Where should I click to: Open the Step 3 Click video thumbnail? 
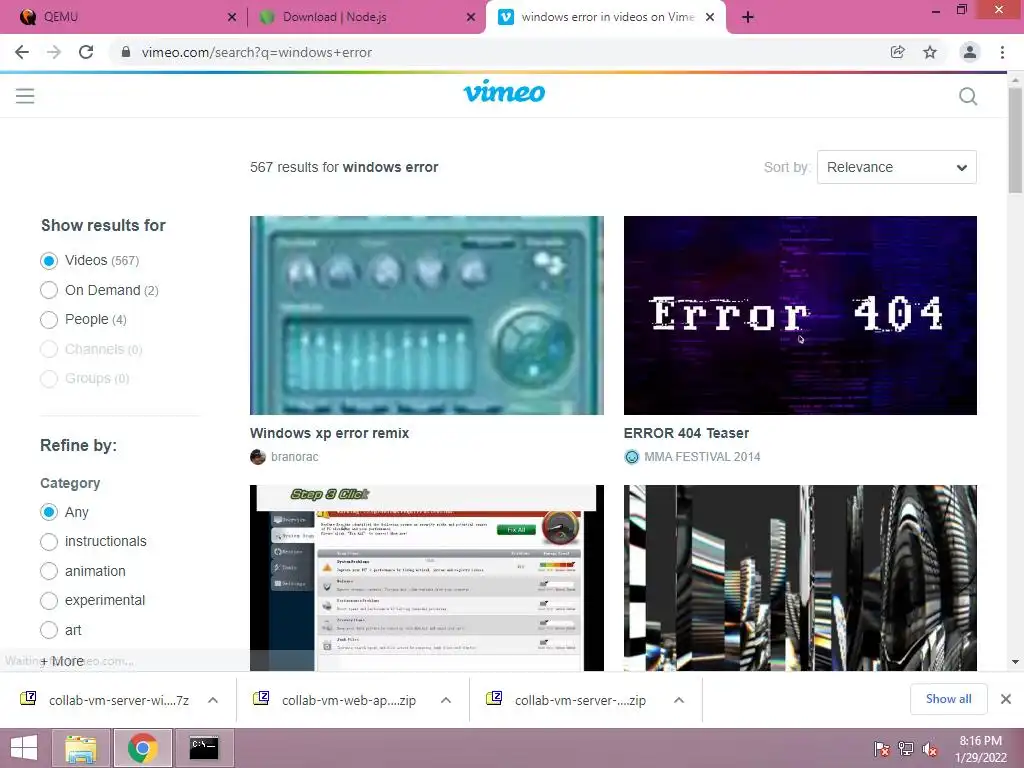coord(426,578)
